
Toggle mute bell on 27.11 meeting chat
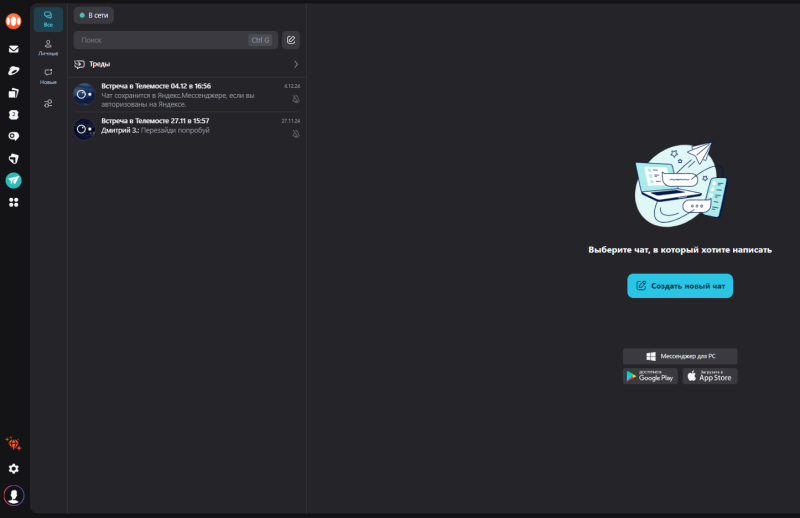point(295,133)
